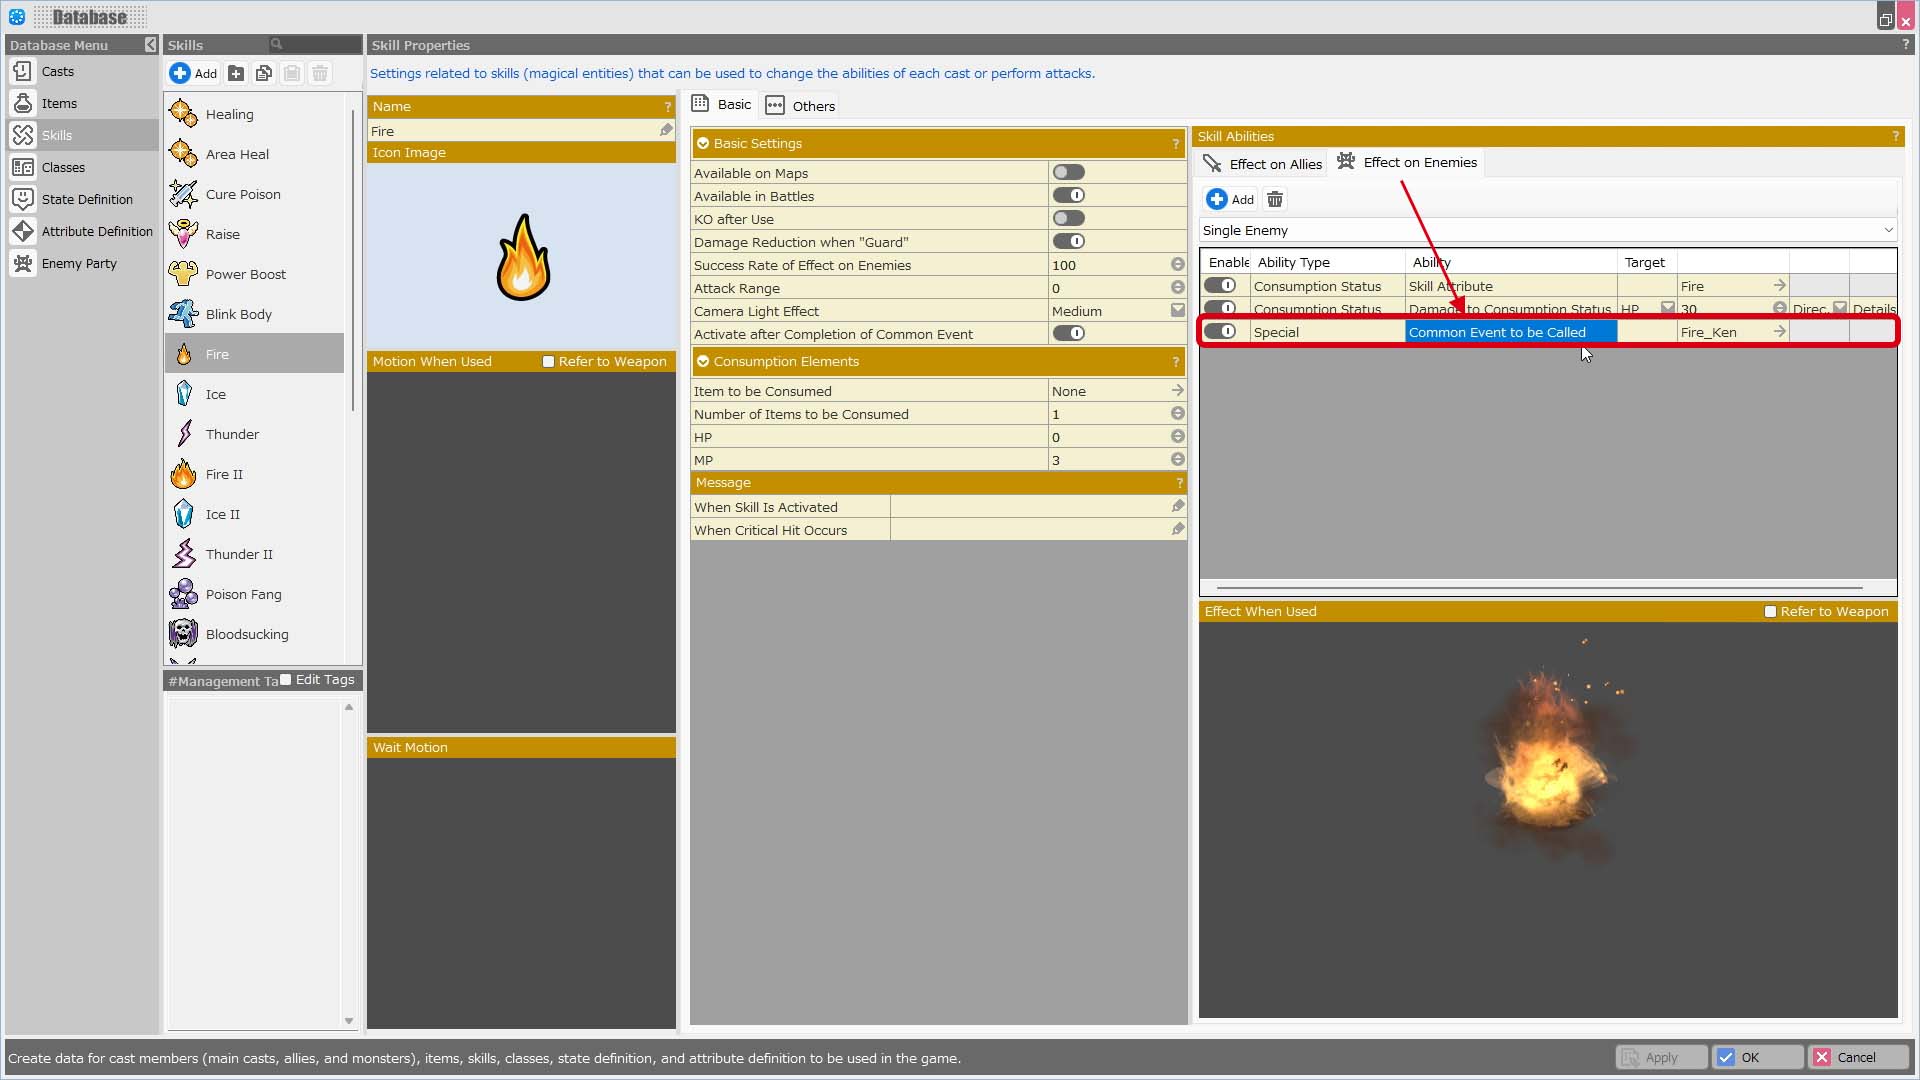Select the Thunder II skill
Viewport: 1920px width, 1080px height.
click(x=255, y=554)
